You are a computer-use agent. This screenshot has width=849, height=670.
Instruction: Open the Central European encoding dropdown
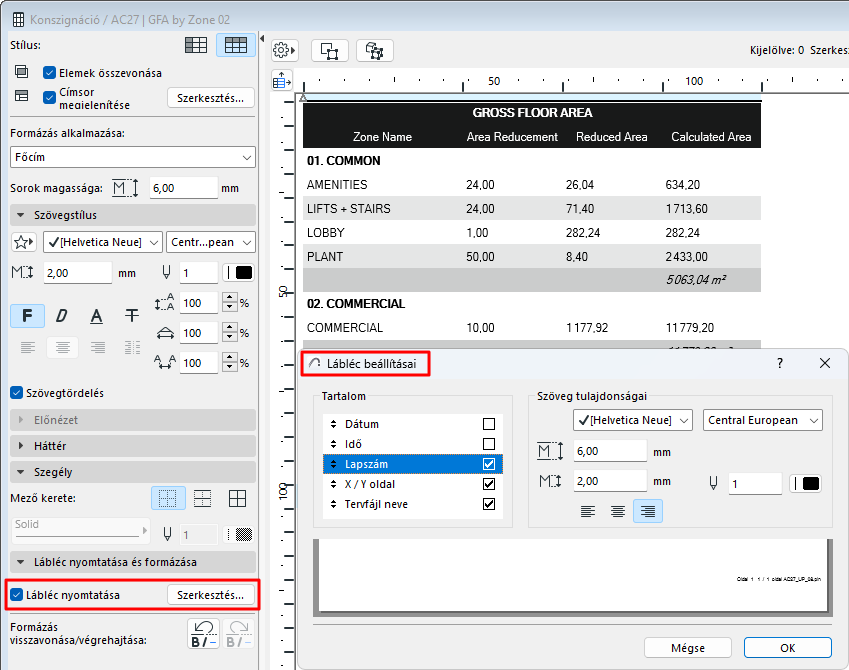point(762,420)
